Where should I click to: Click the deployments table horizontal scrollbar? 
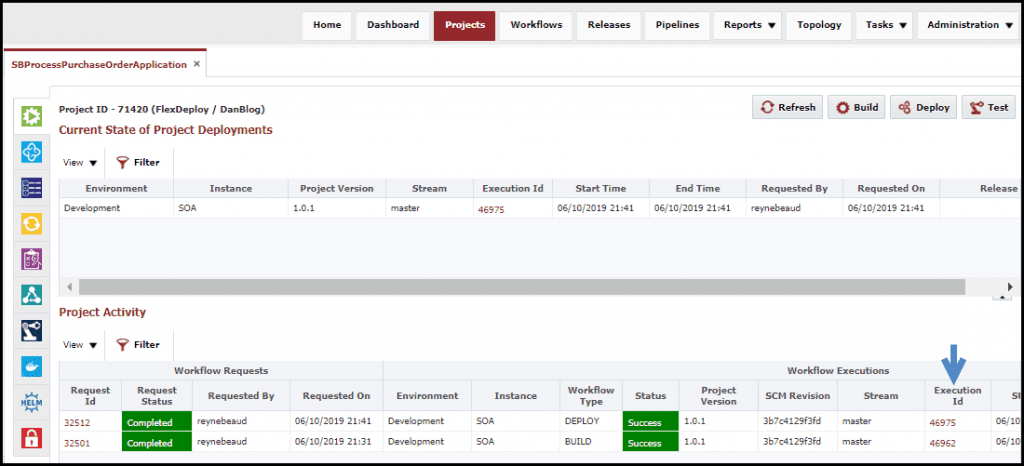520,287
